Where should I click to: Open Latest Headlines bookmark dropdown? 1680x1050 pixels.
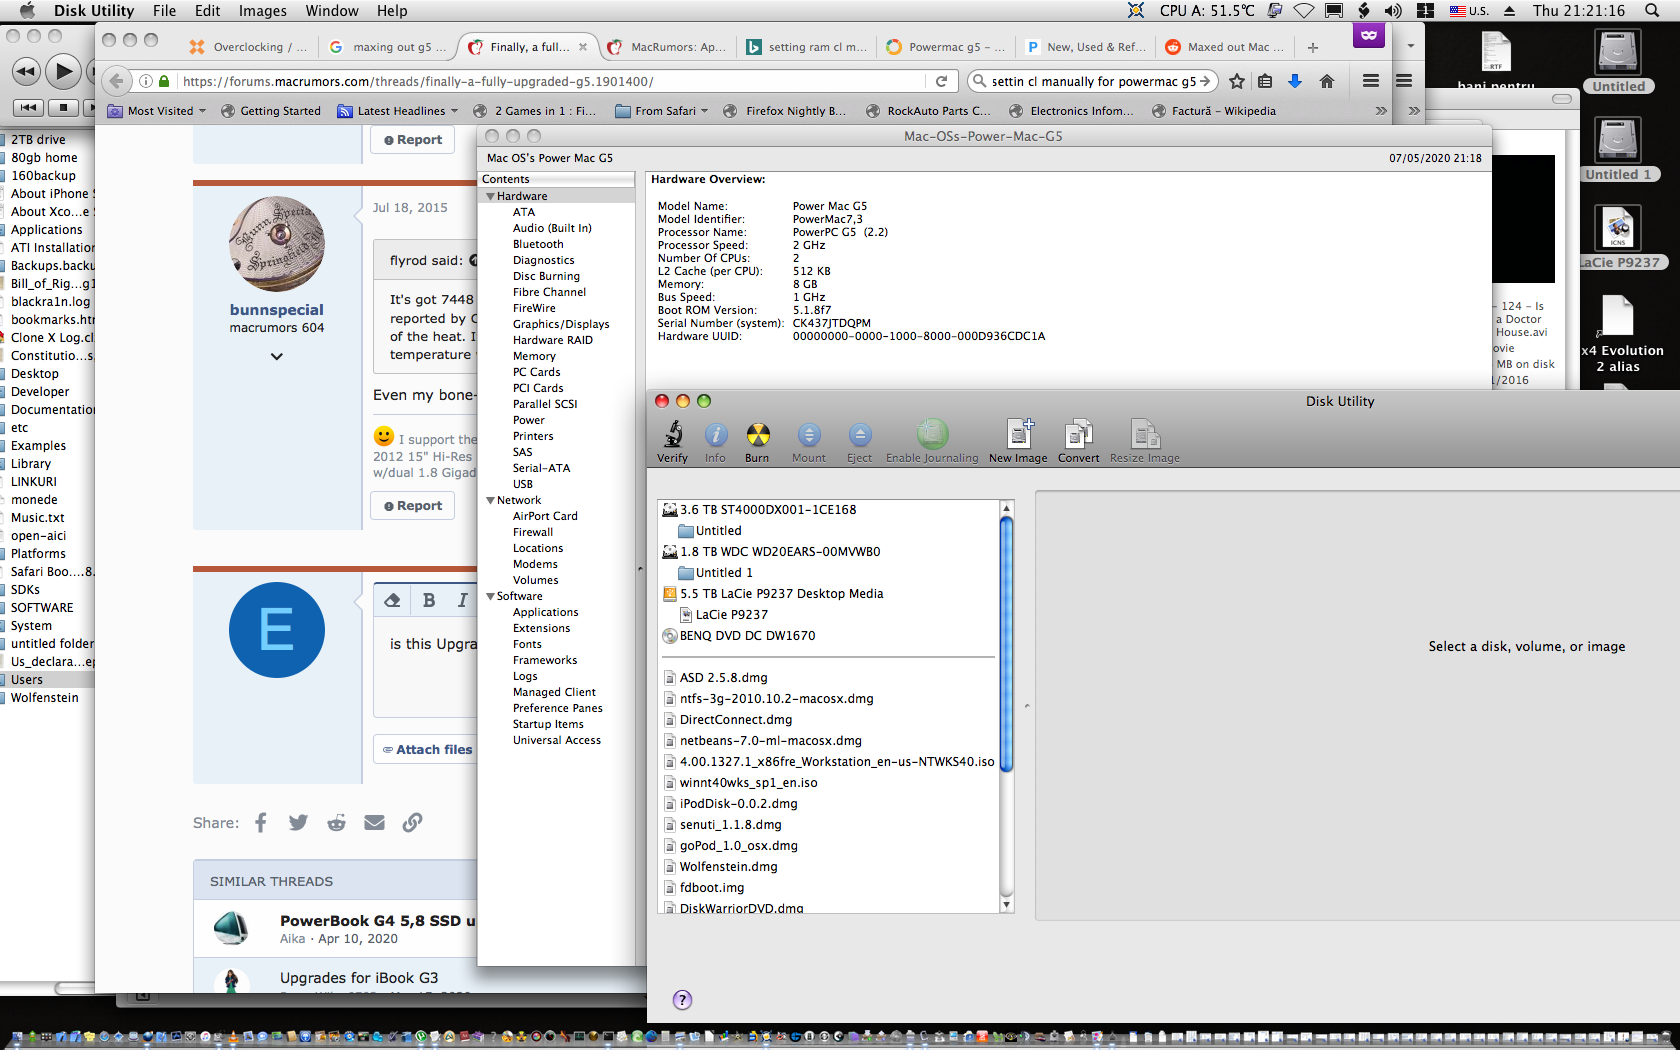point(398,111)
